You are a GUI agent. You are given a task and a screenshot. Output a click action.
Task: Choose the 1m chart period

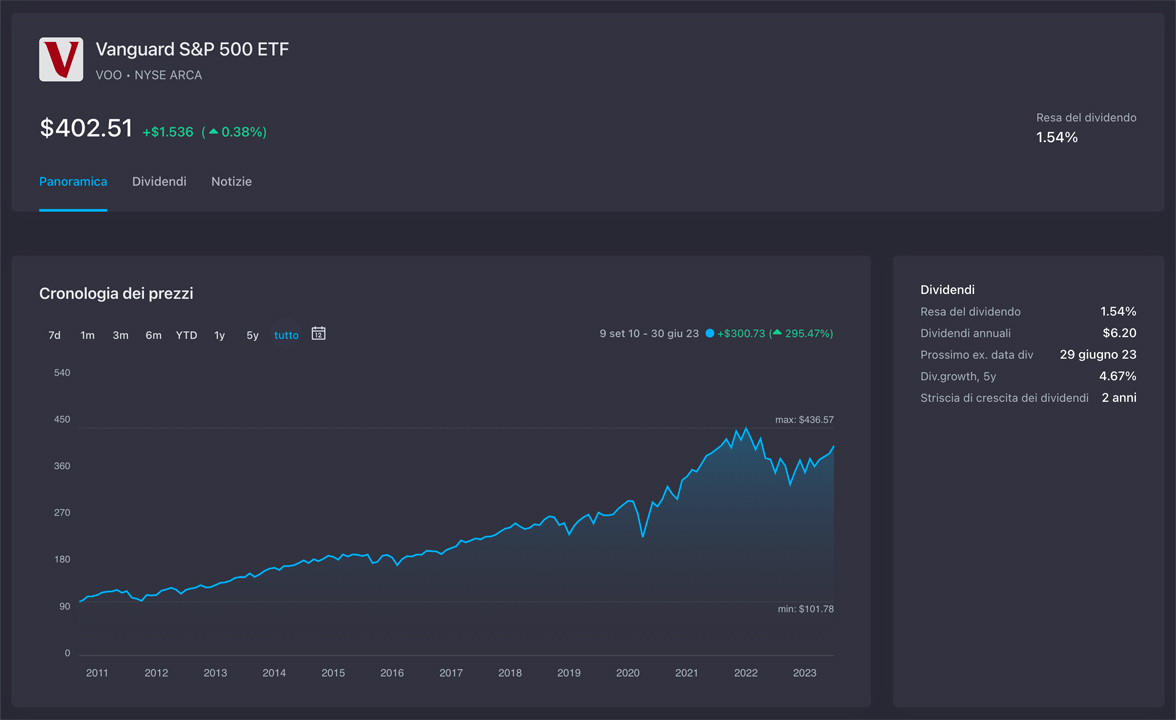click(88, 335)
